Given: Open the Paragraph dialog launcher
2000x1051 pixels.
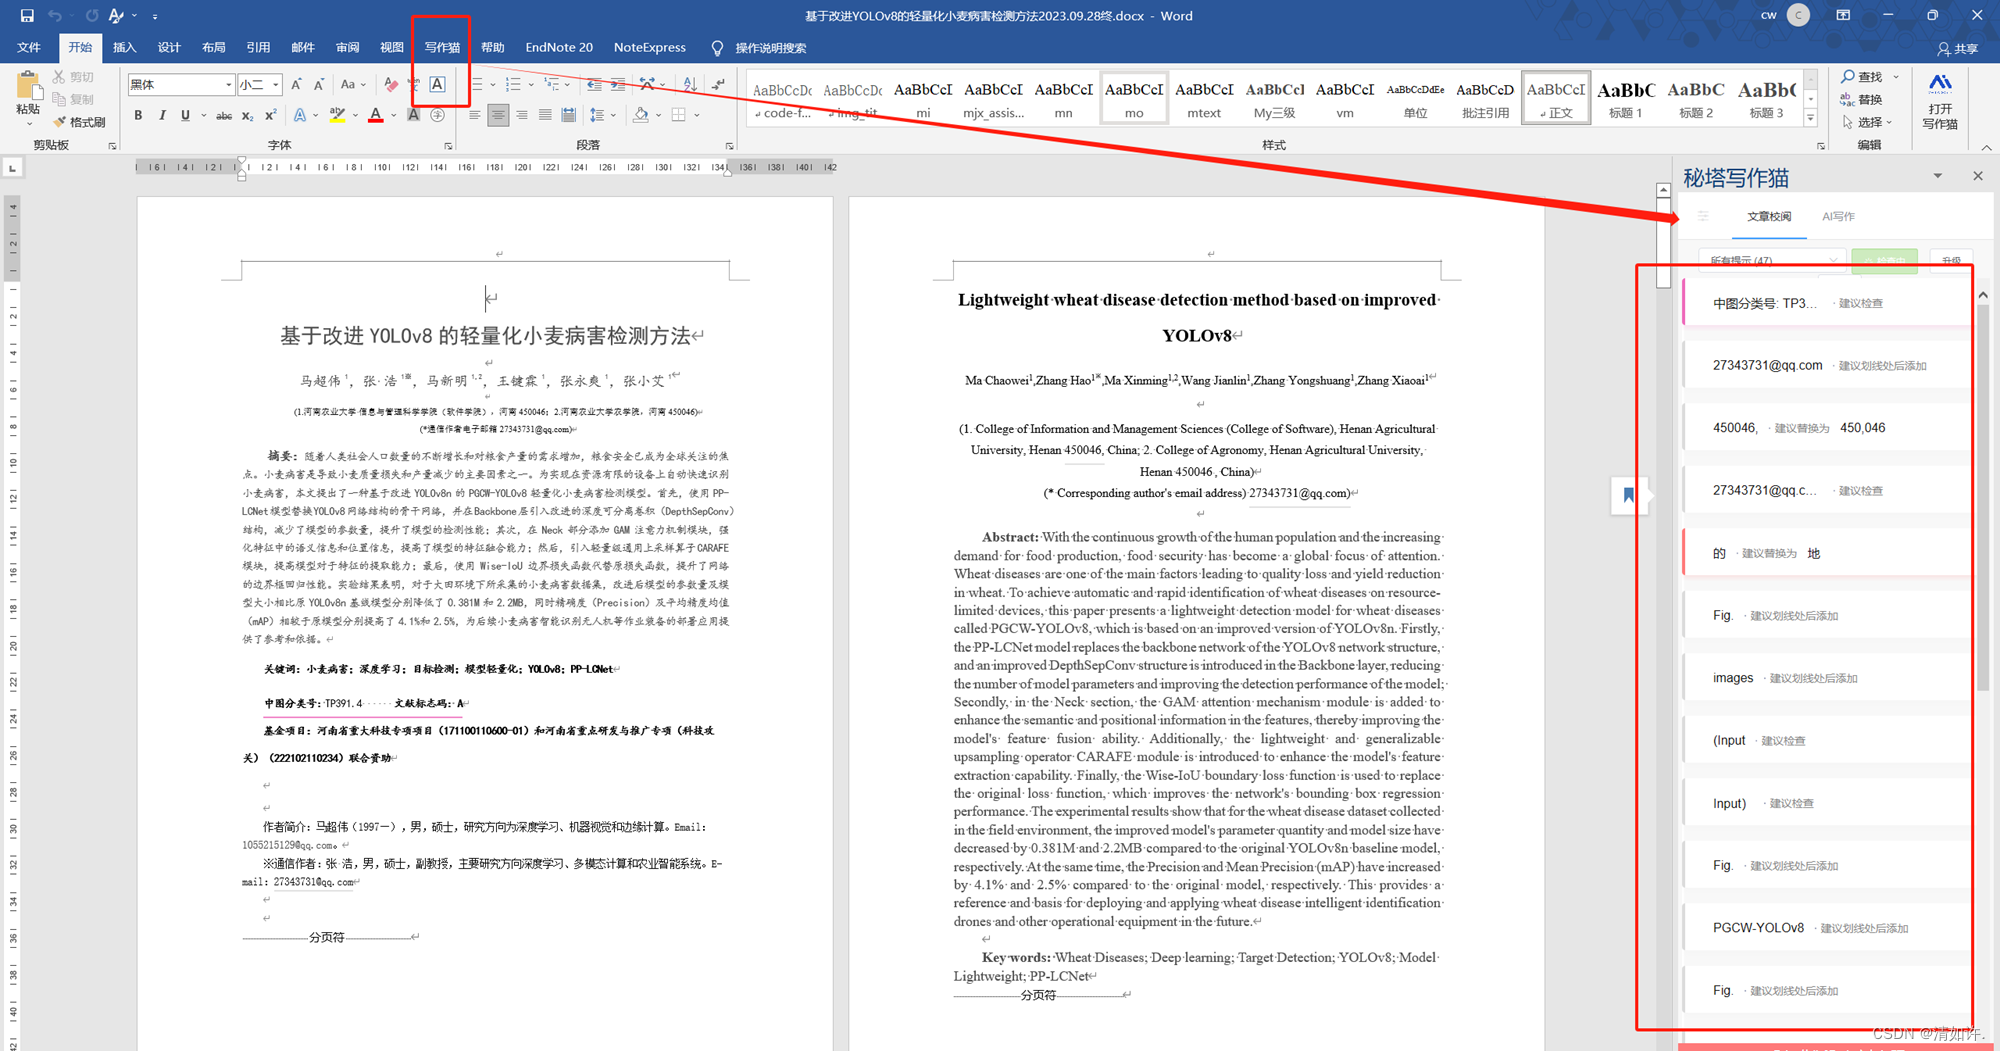Looking at the screenshot, I should point(729,146).
